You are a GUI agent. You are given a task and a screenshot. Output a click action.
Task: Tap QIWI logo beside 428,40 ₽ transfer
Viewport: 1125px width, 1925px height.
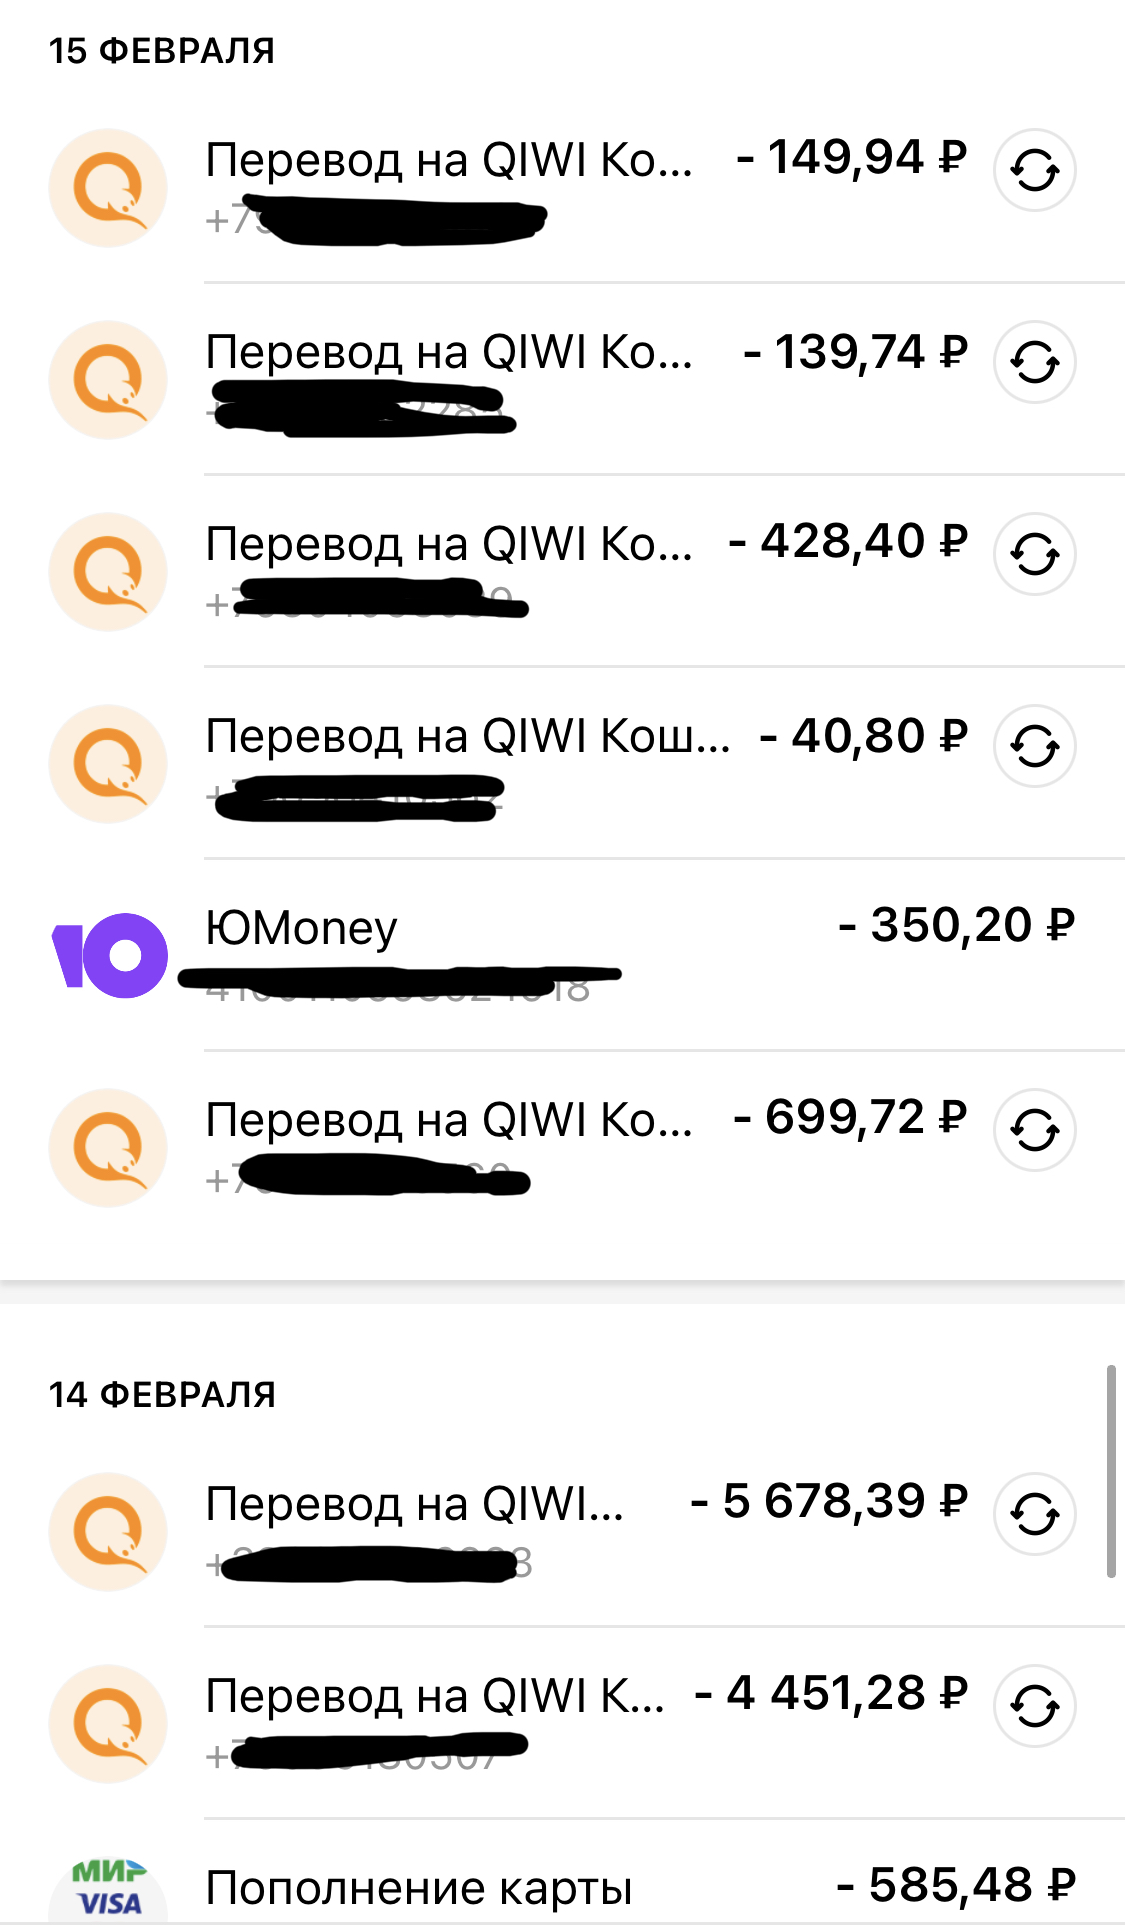tap(108, 572)
